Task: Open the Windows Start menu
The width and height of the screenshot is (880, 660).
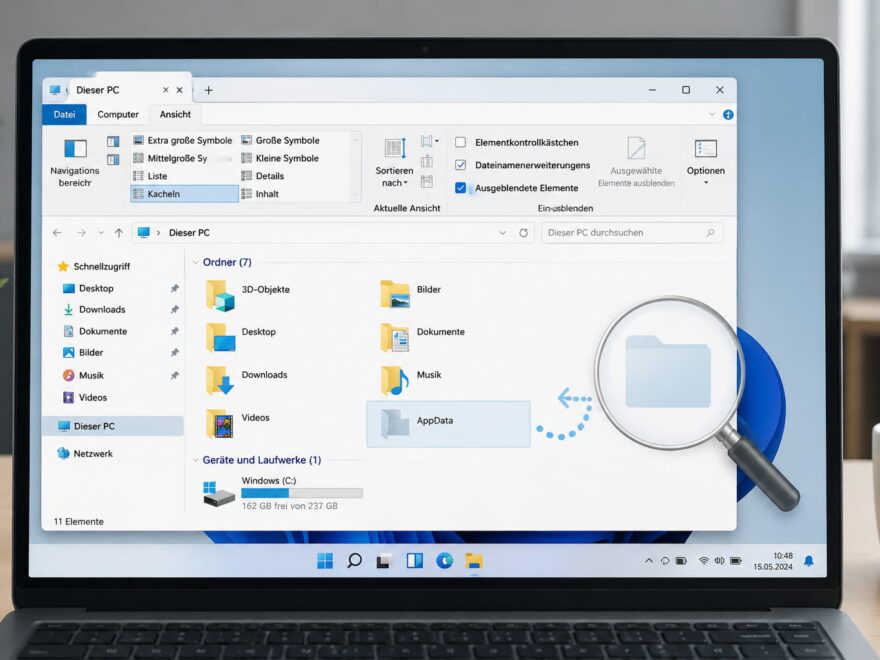Action: tap(325, 560)
